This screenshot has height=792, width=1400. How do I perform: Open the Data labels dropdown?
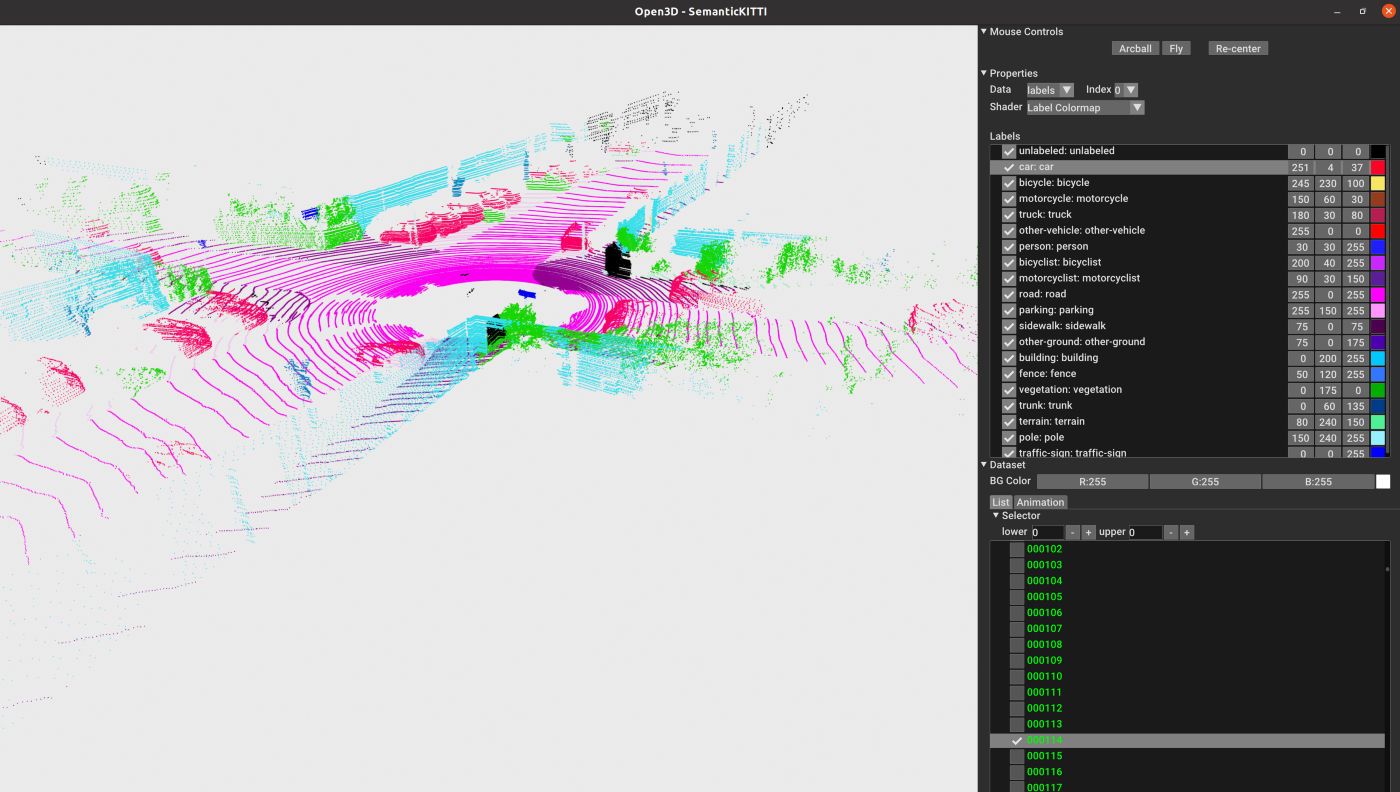pos(1049,89)
